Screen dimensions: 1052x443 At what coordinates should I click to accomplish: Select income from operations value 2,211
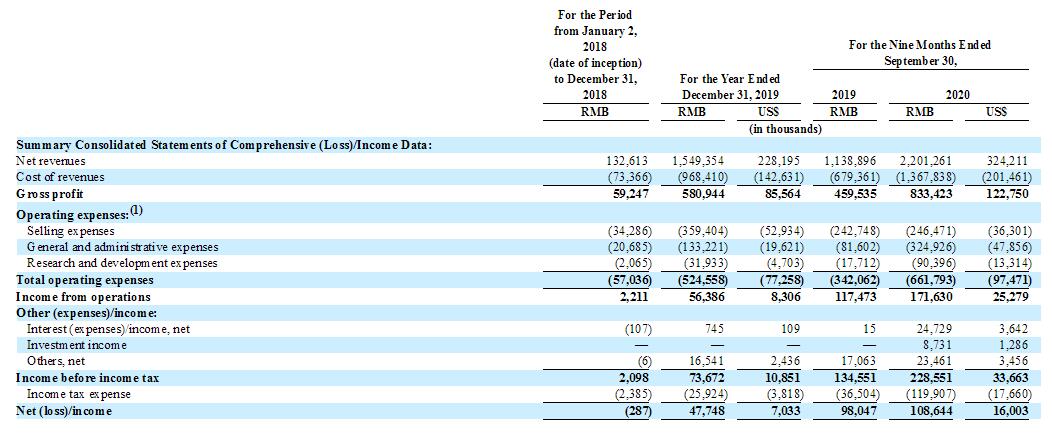coord(633,296)
